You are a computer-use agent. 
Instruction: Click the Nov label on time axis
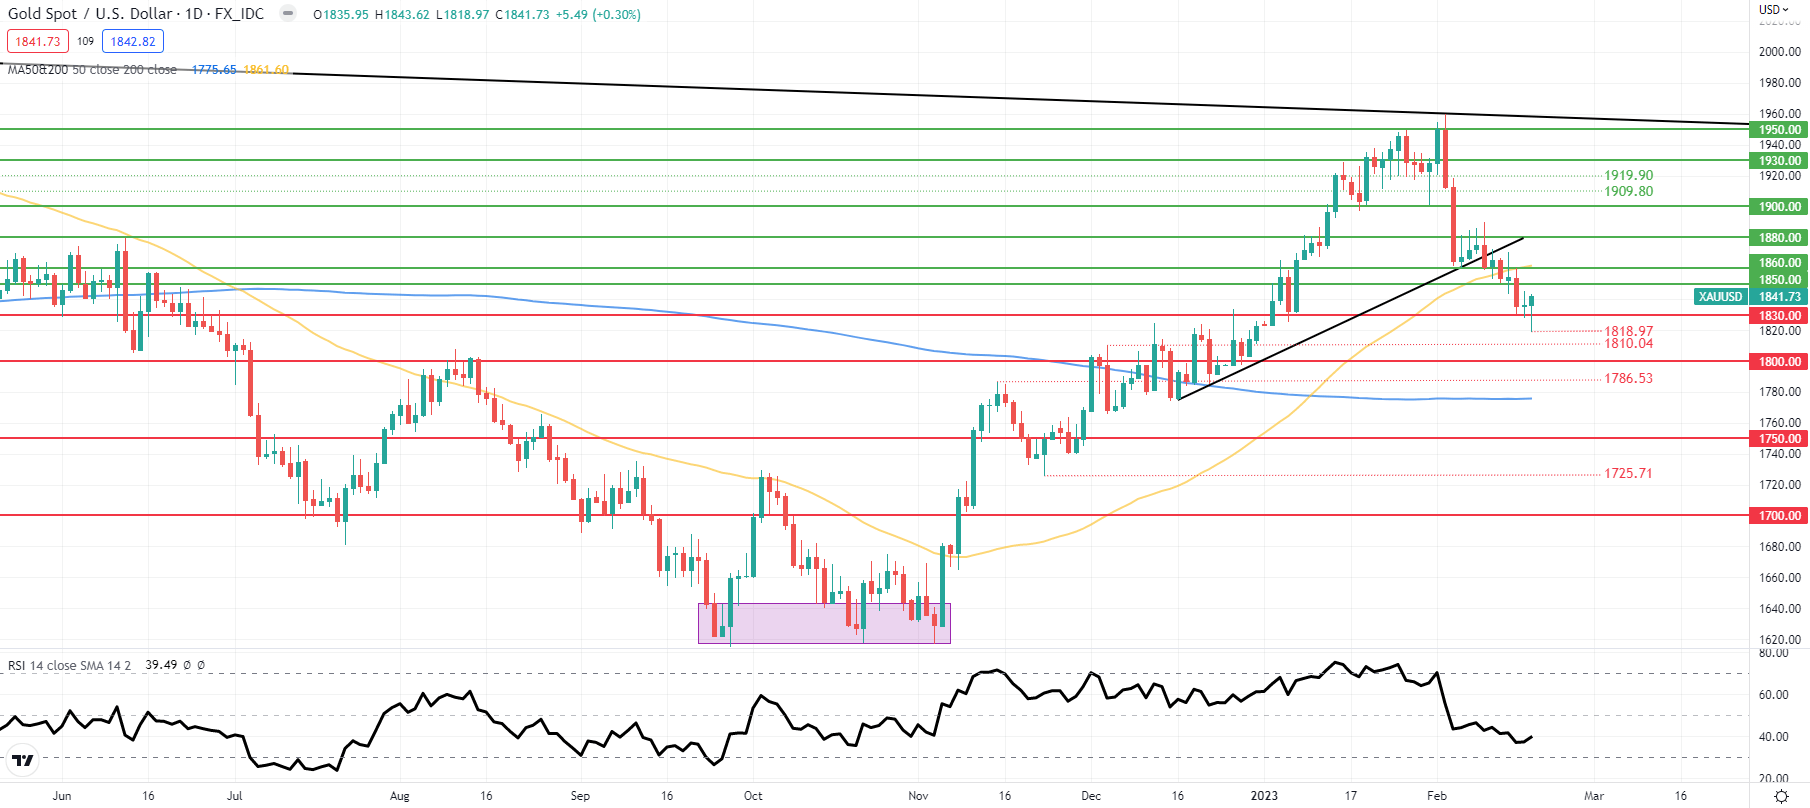[x=918, y=796]
